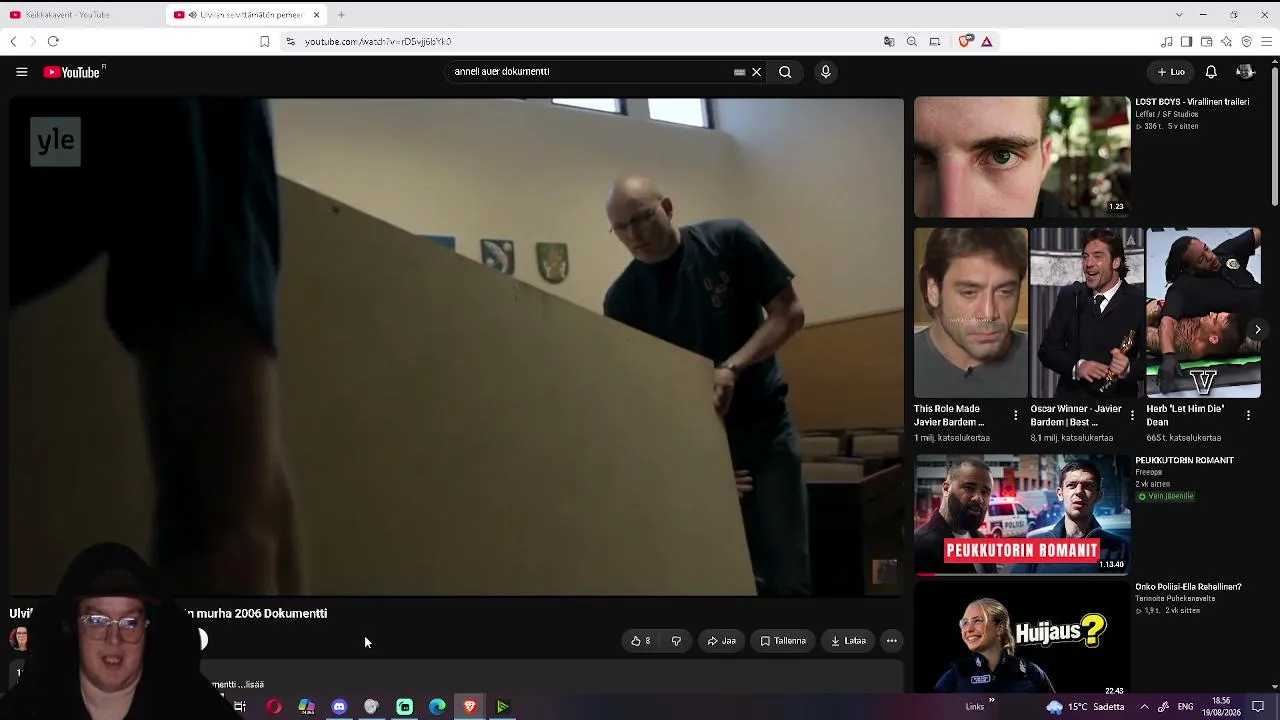Open a new browser tab
This screenshot has width=1280, height=720.
pyautogui.click(x=341, y=15)
